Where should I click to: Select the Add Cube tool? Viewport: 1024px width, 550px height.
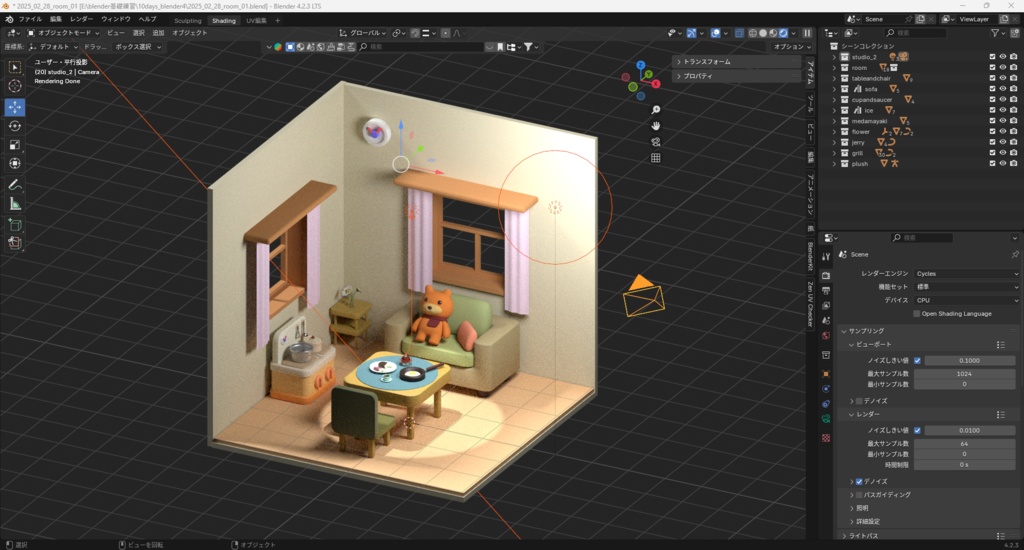pos(14,225)
